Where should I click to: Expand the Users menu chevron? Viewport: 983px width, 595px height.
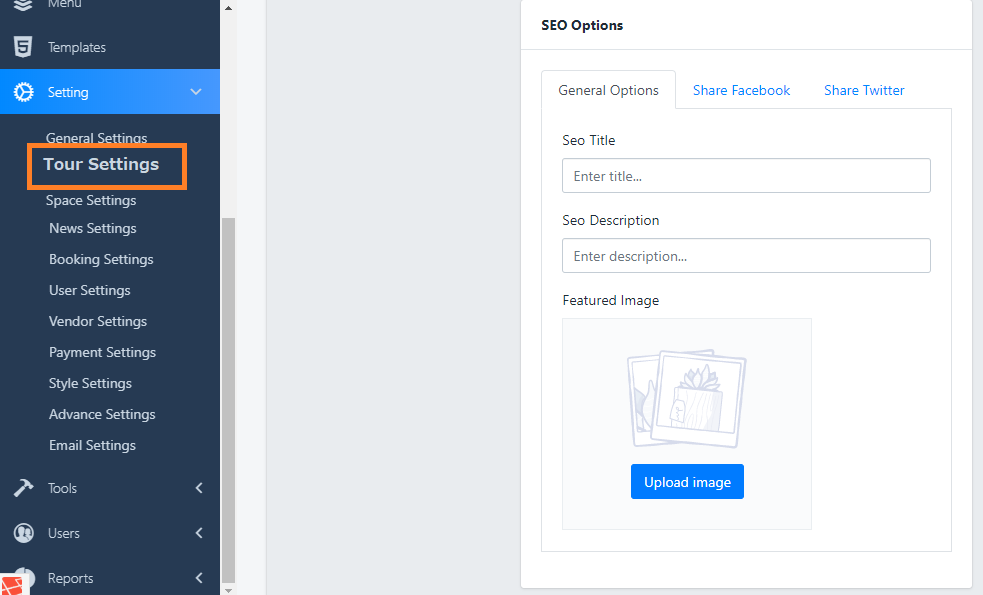tap(198, 533)
